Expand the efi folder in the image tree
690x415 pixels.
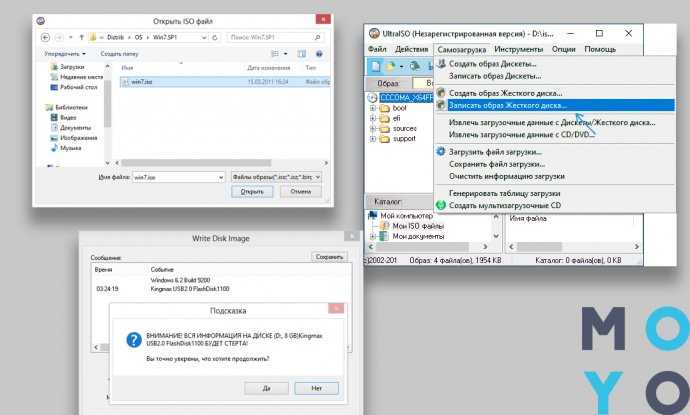tap(373, 118)
